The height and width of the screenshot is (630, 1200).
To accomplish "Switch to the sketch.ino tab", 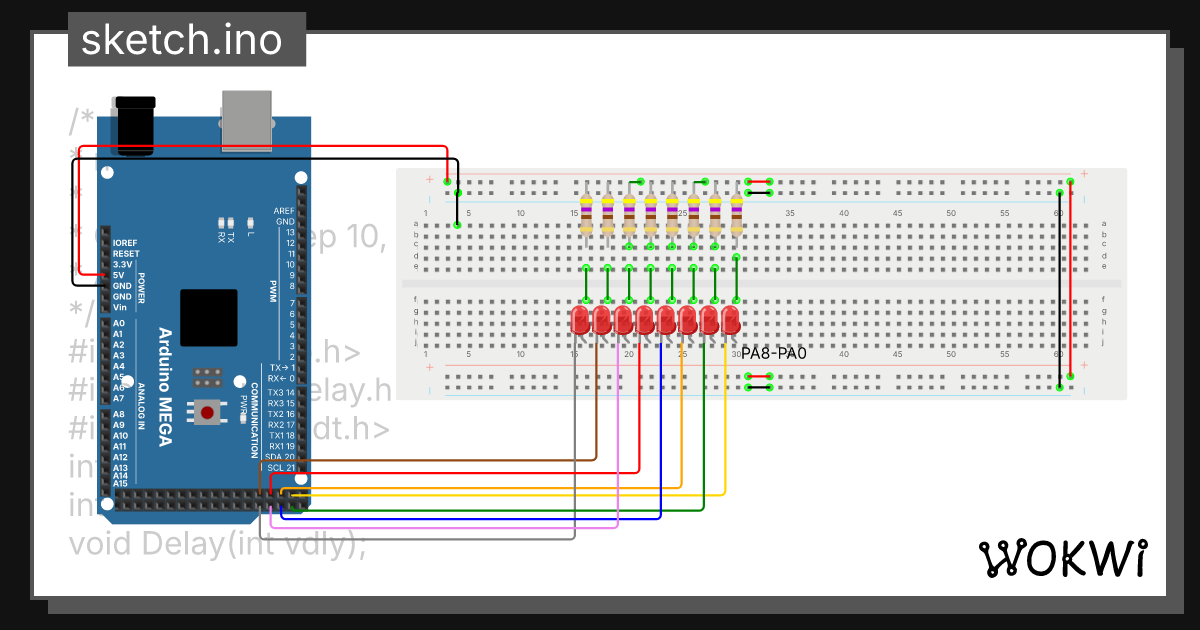I will [185, 40].
